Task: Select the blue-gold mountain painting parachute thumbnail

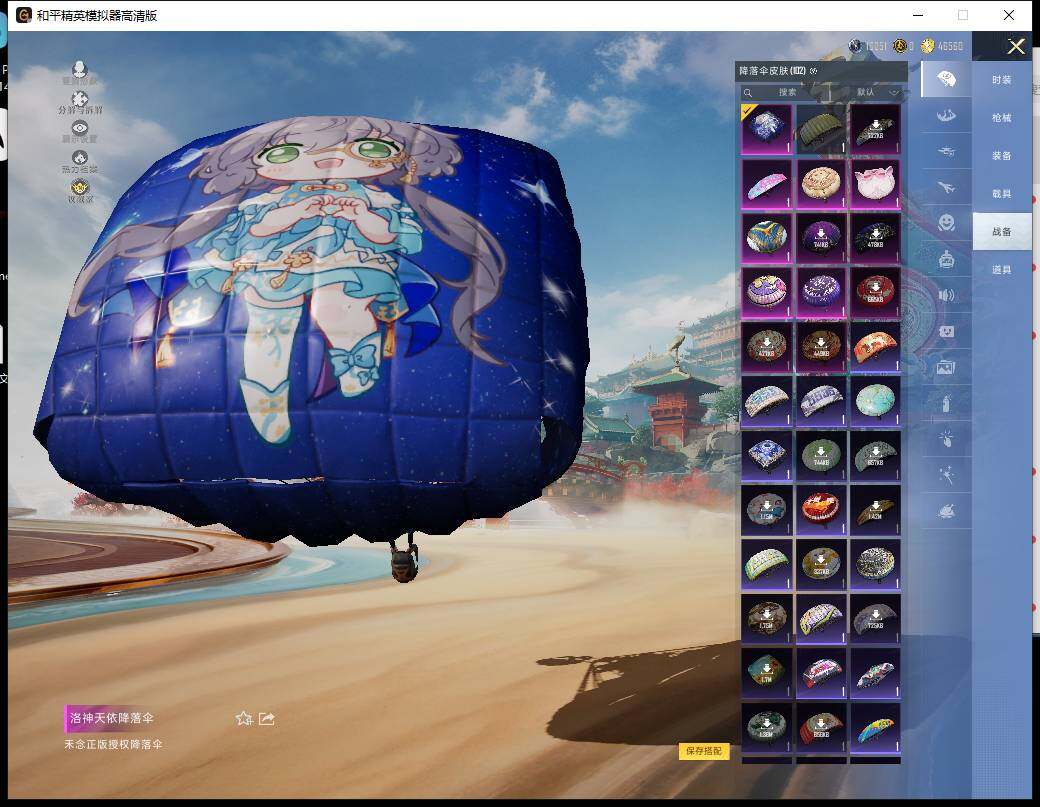Action: pyautogui.click(x=767, y=238)
